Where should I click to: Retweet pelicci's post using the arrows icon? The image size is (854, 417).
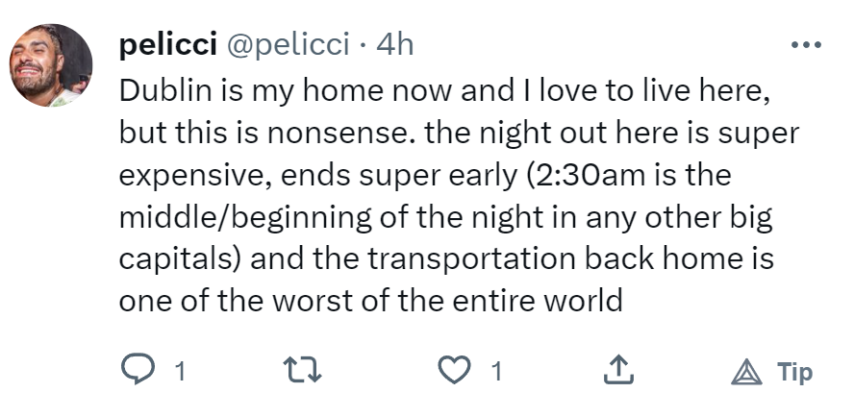pyautogui.click(x=300, y=371)
